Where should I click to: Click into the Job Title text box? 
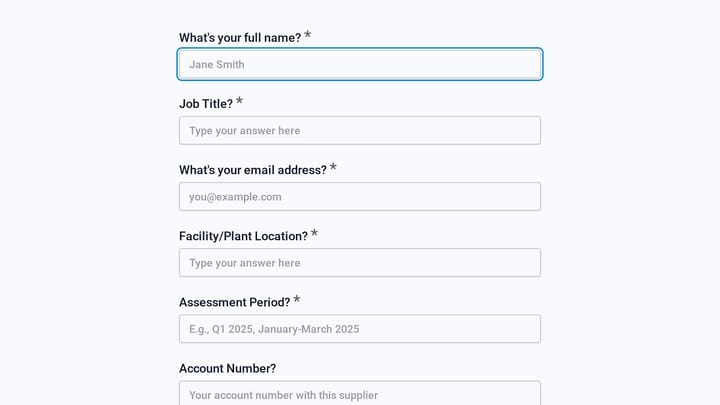tap(360, 130)
